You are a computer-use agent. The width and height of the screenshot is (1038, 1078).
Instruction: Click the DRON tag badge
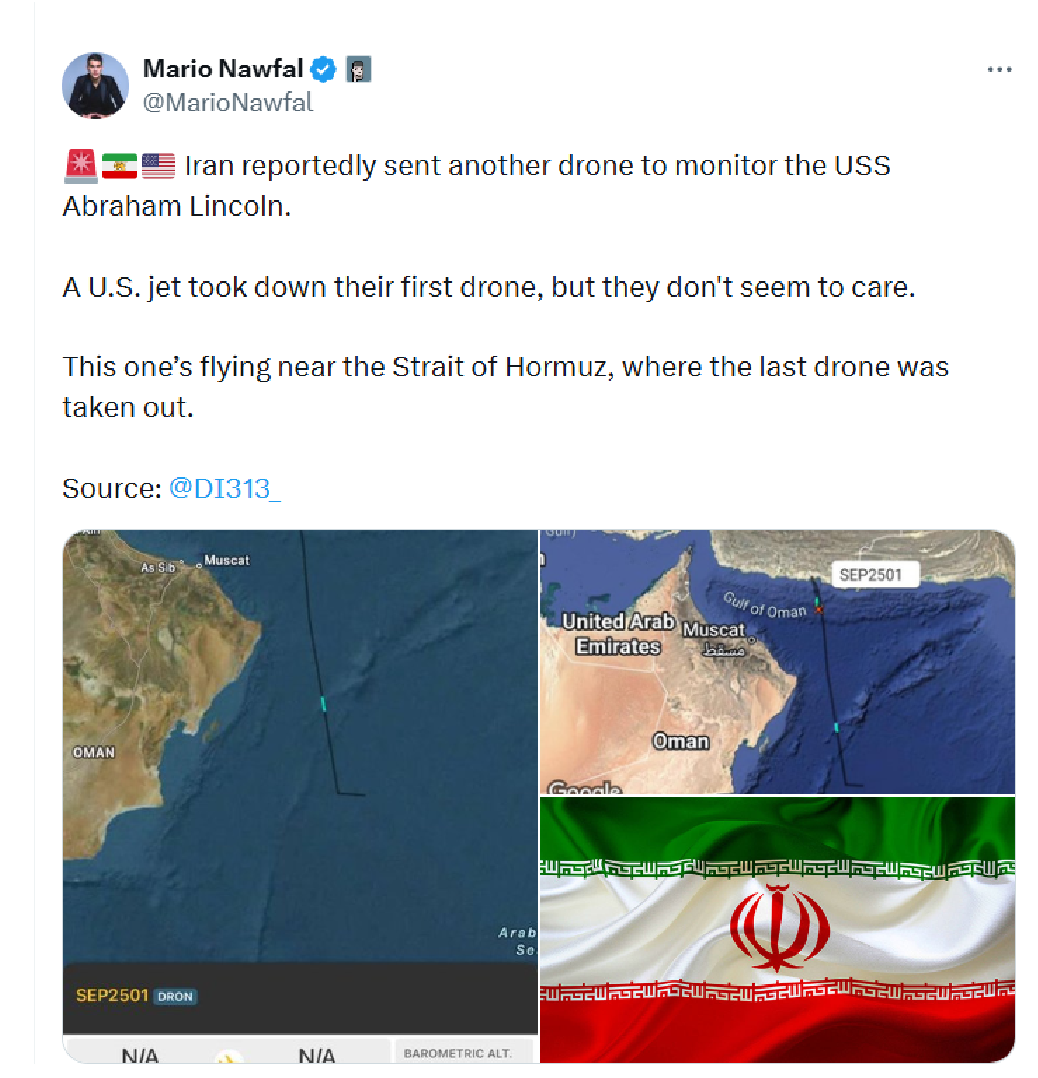coord(175,997)
